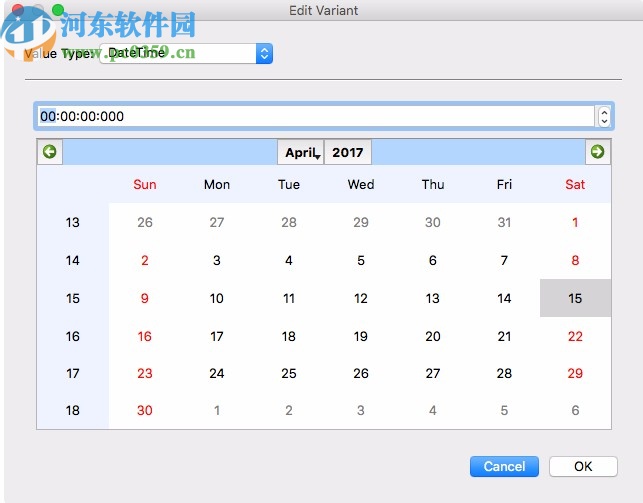Viewport: 643px width, 503px height.
Task: Select Saturday April 8
Action: [575, 261]
